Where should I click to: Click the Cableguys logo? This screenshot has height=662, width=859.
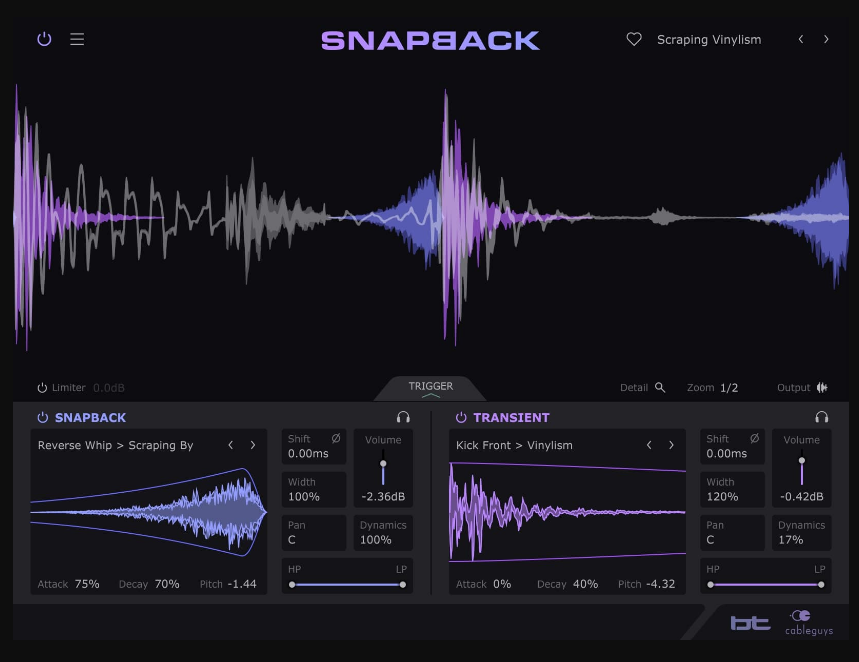pyautogui.click(x=809, y=622)
